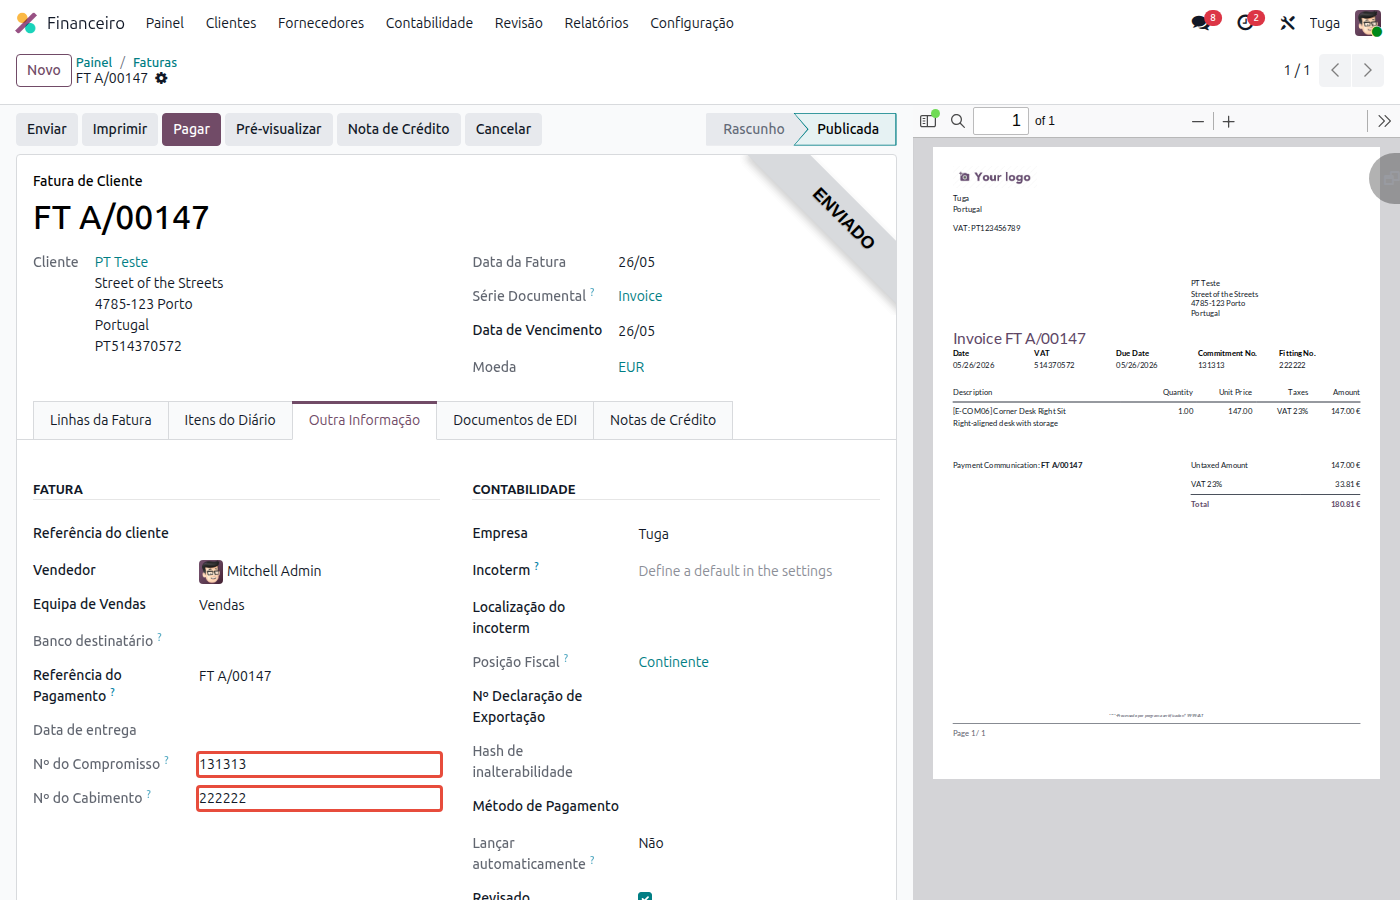Screen dimensions: 1400x900
Task: Open the activities clock icon
Action: [x=1245, y=23]
